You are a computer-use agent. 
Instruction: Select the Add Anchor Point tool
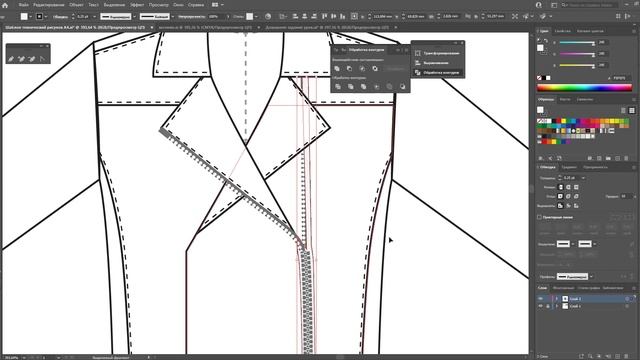[22, 59]
